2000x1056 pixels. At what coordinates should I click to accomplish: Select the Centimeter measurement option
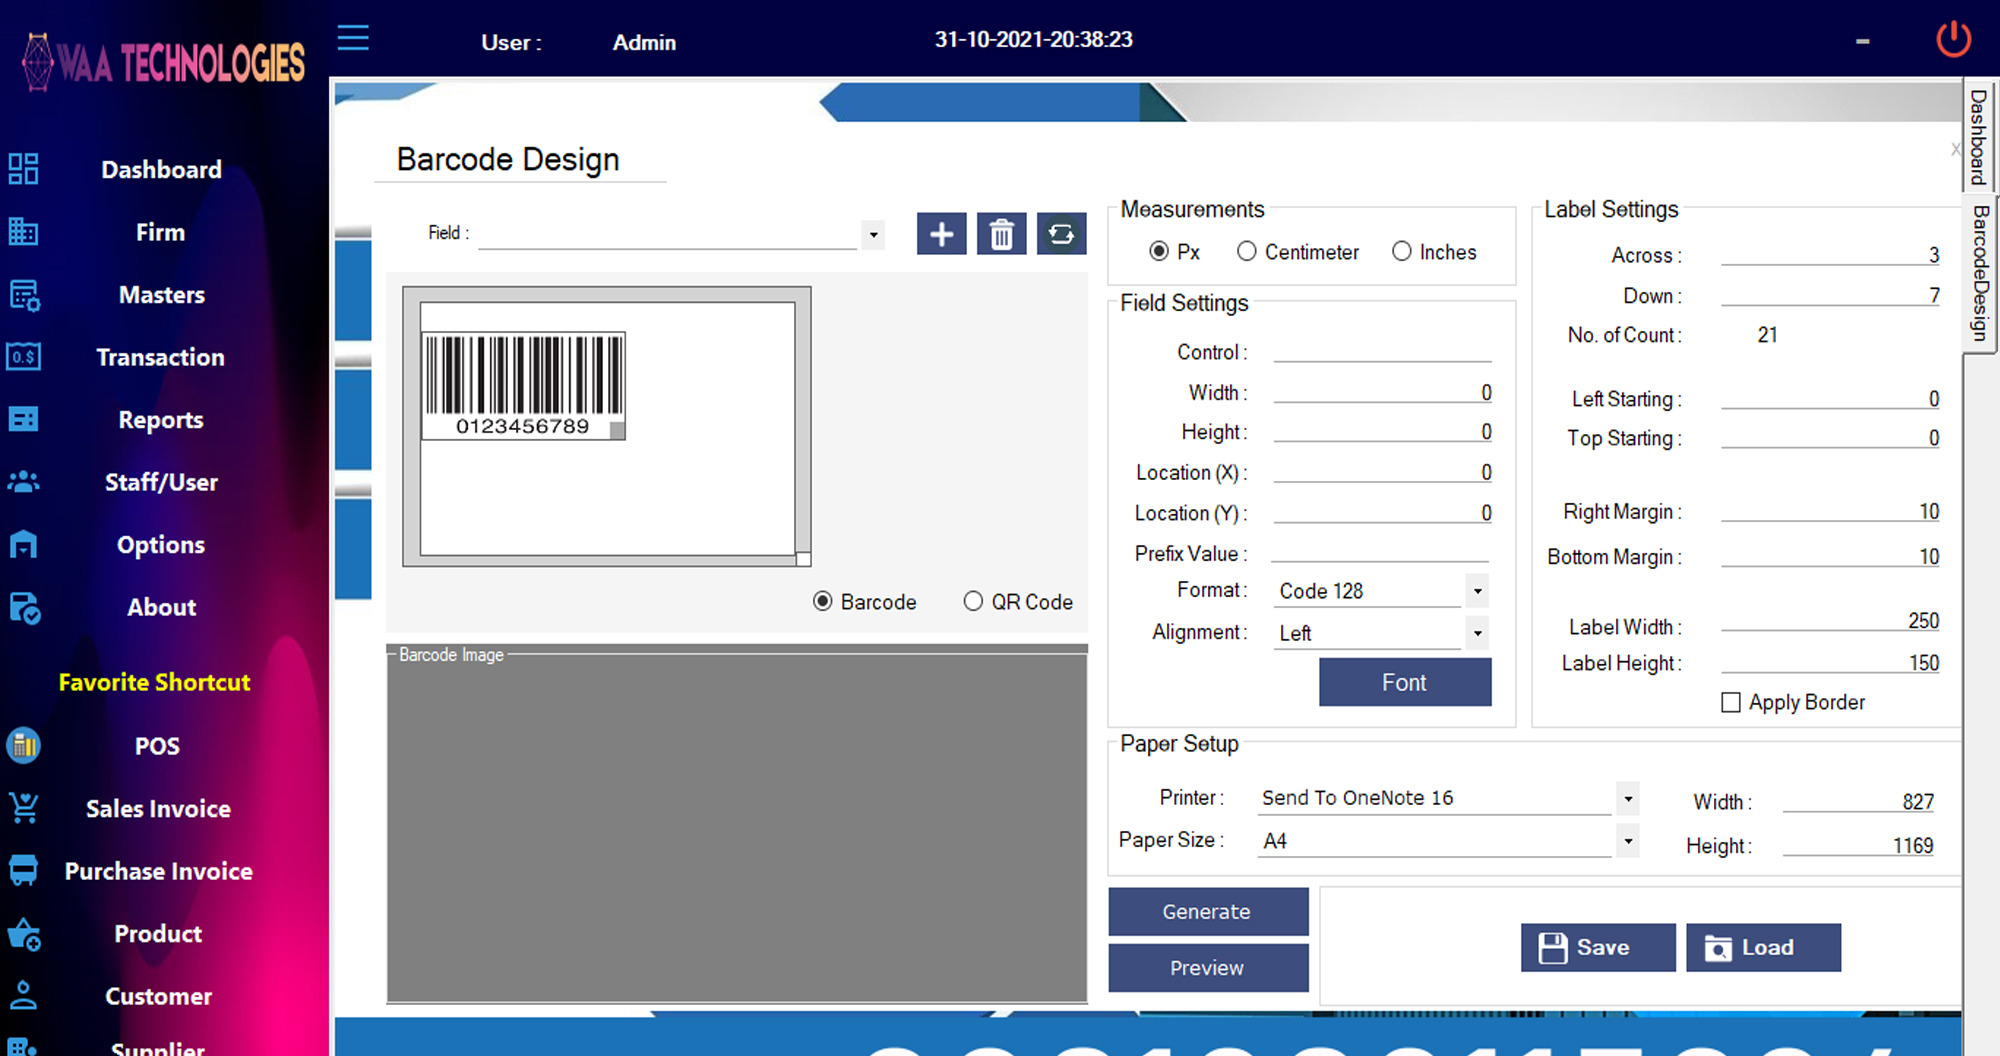pyautogui.click(x=1247, y=251)
